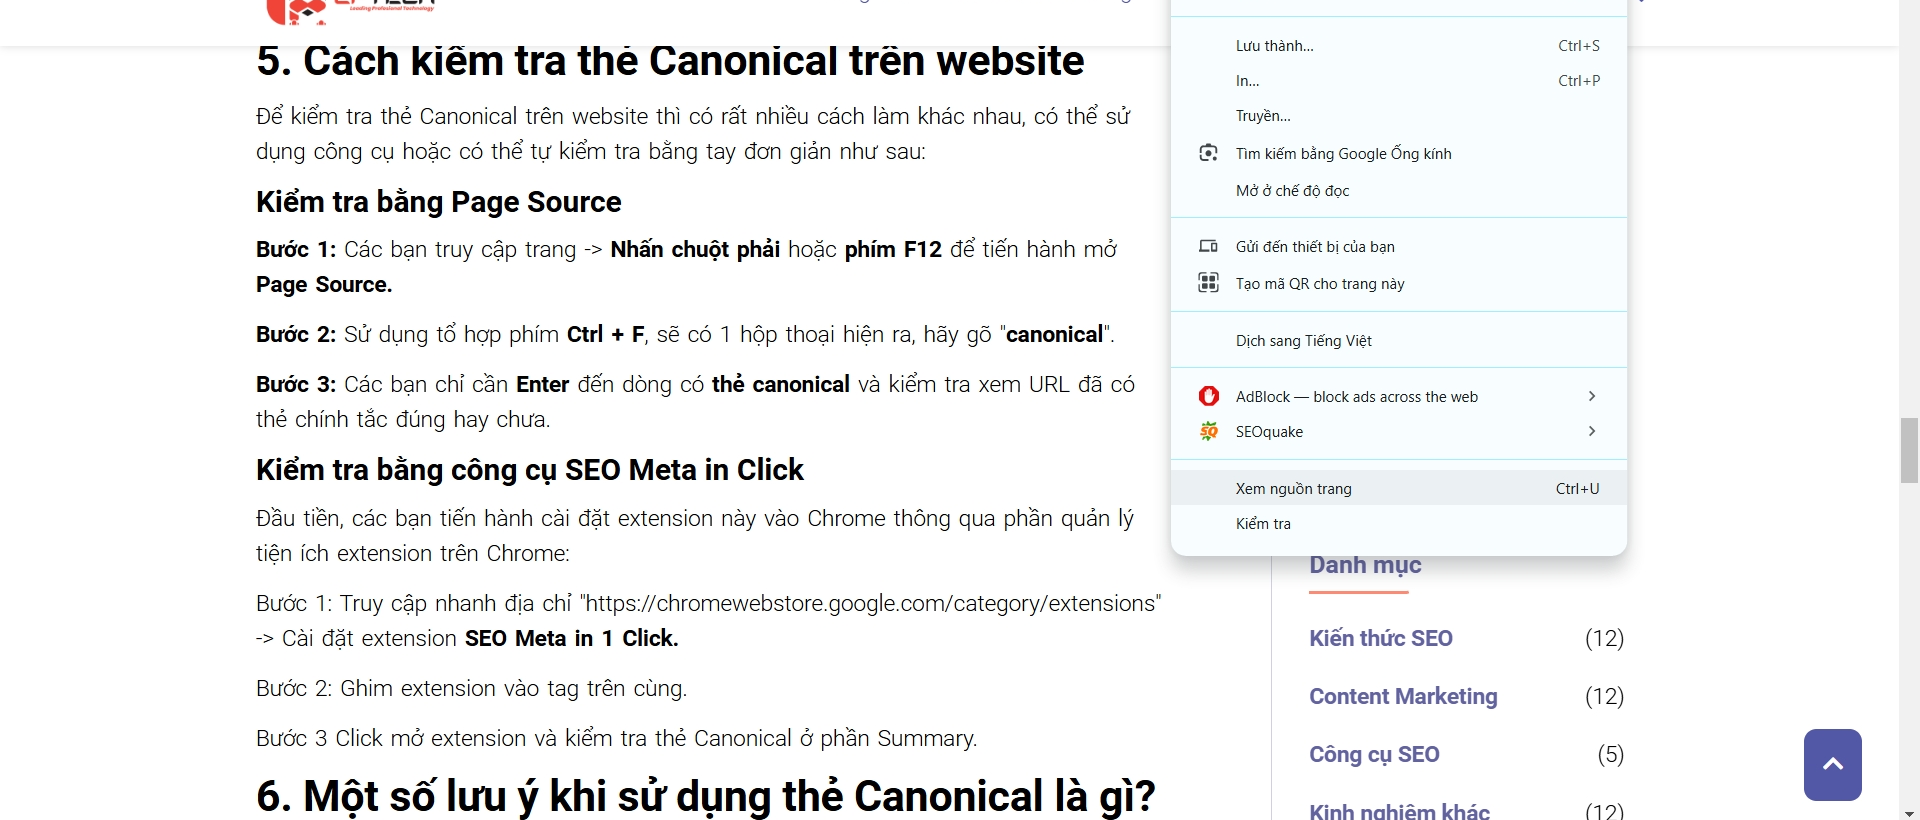Image resolution: width=1920 pixels, height=820 pixels.
Task: Click the page vertical scrollbar thumb
Action: point(1909,451)
